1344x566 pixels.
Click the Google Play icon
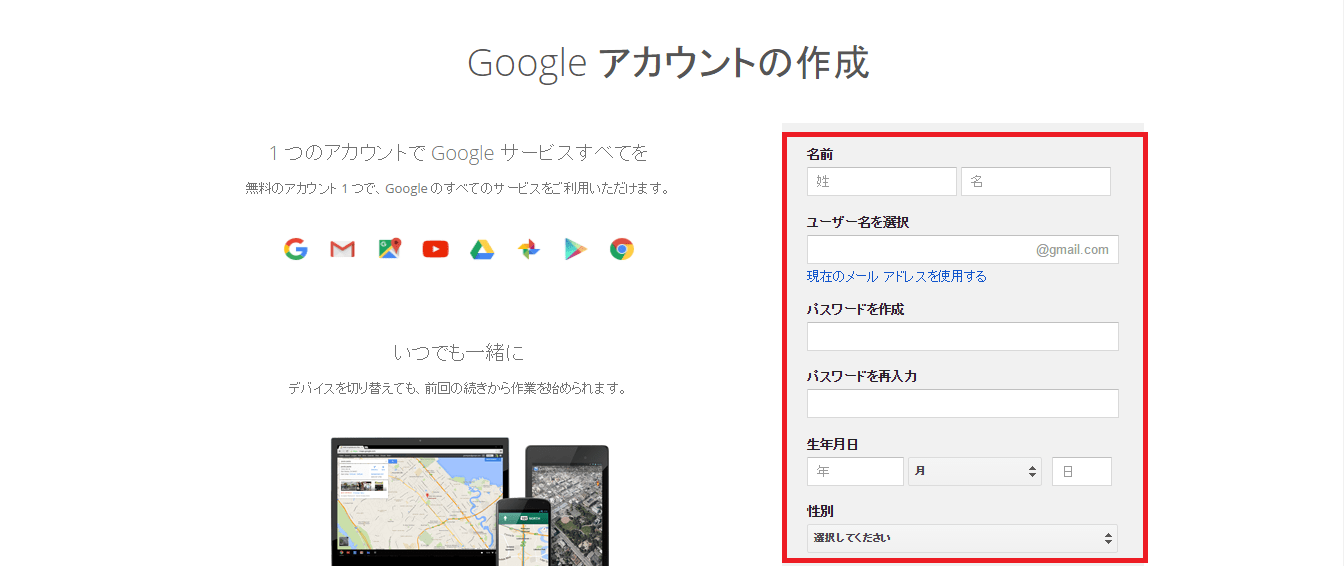(575, 250)
